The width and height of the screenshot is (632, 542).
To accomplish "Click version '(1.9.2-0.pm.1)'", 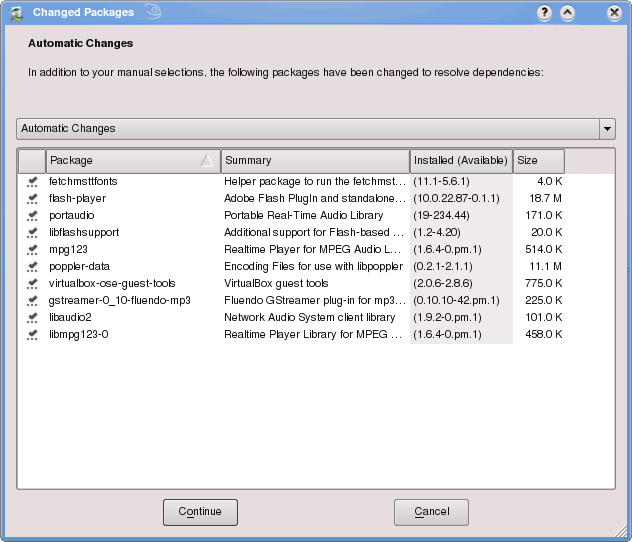I will pyautogui.click(x=447, y=318).
